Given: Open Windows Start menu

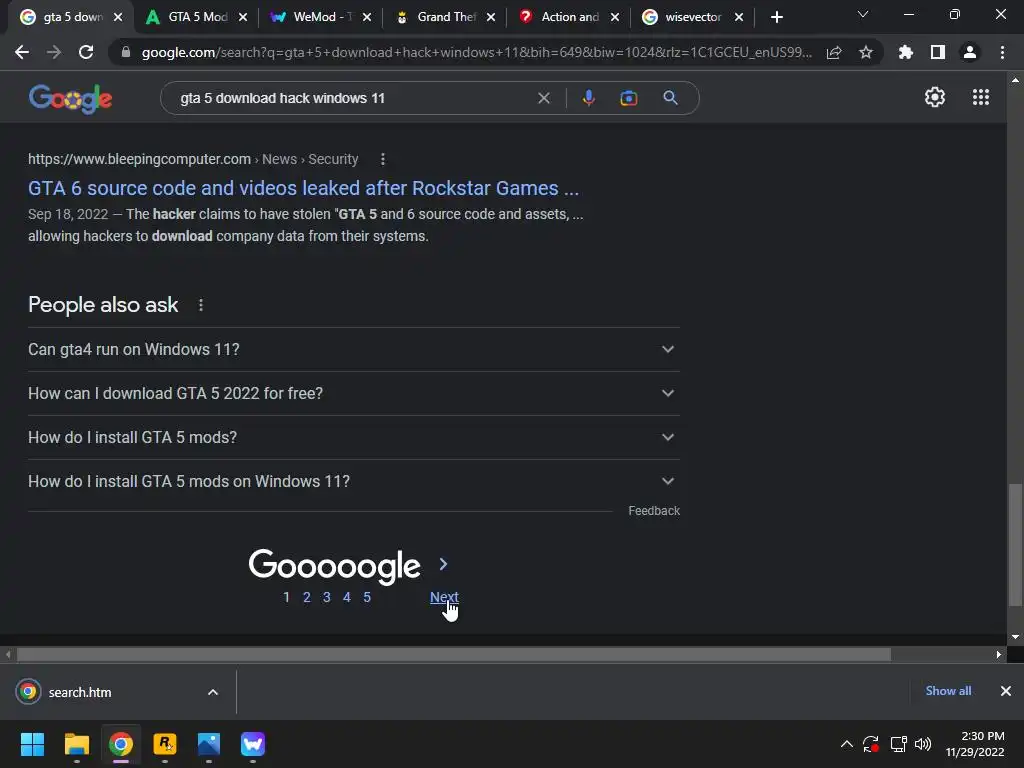Looking at the screenshot, I should [x=32, y=744].
